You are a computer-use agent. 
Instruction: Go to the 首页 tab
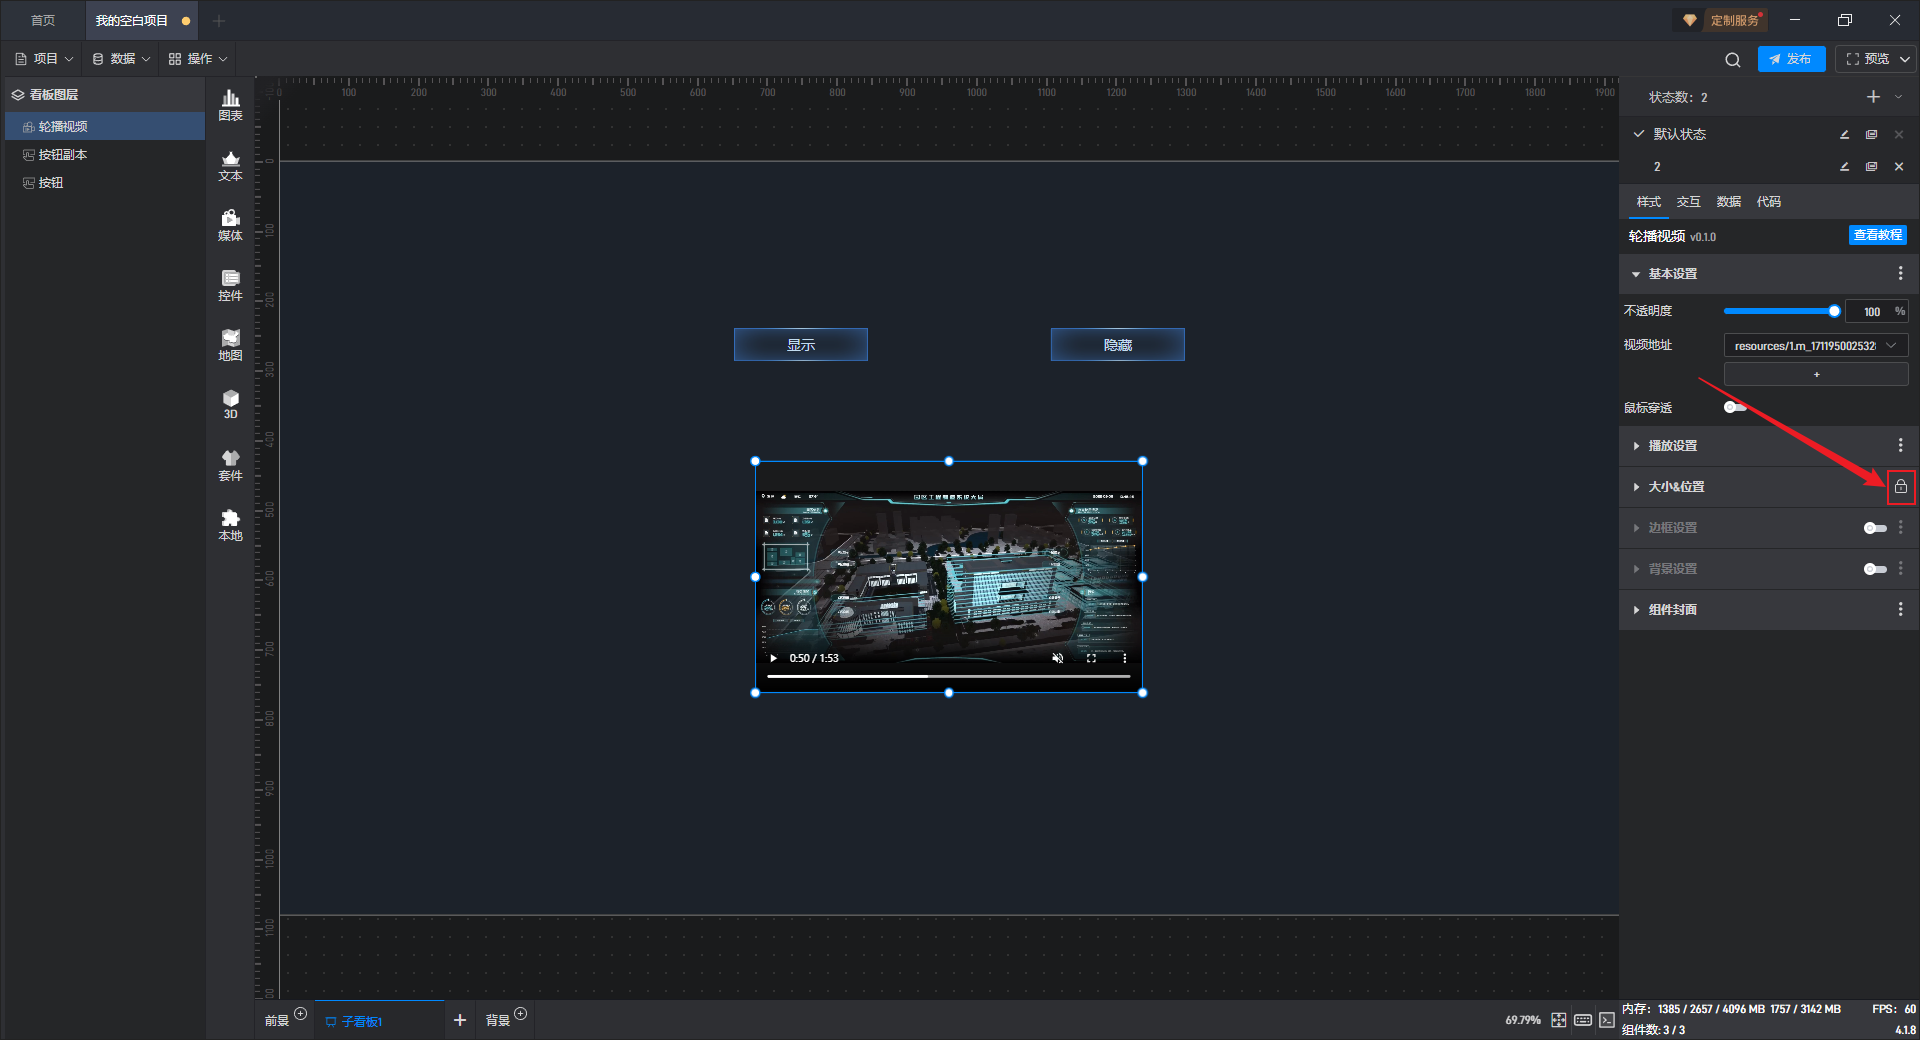click(43, 20)
